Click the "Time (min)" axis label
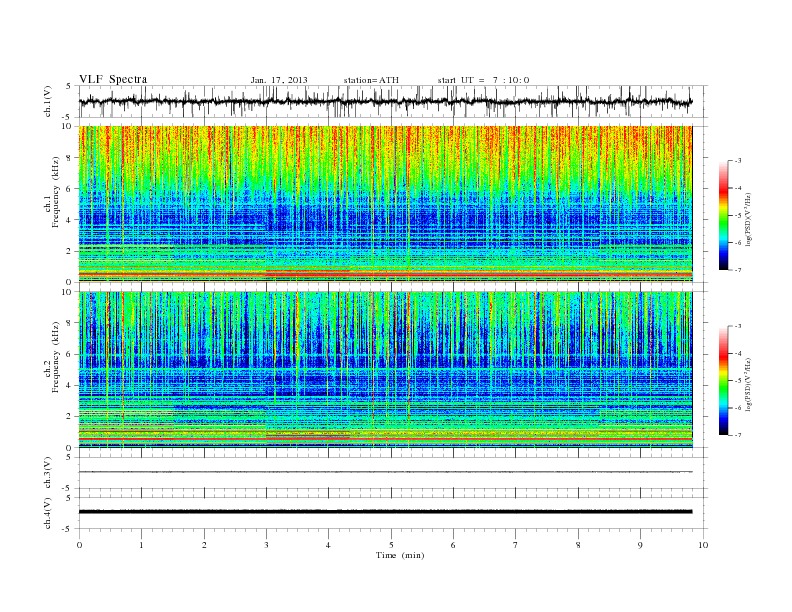The width and height of the screenshot is (792, 612). pyautogui.click(x=400, y=555)
